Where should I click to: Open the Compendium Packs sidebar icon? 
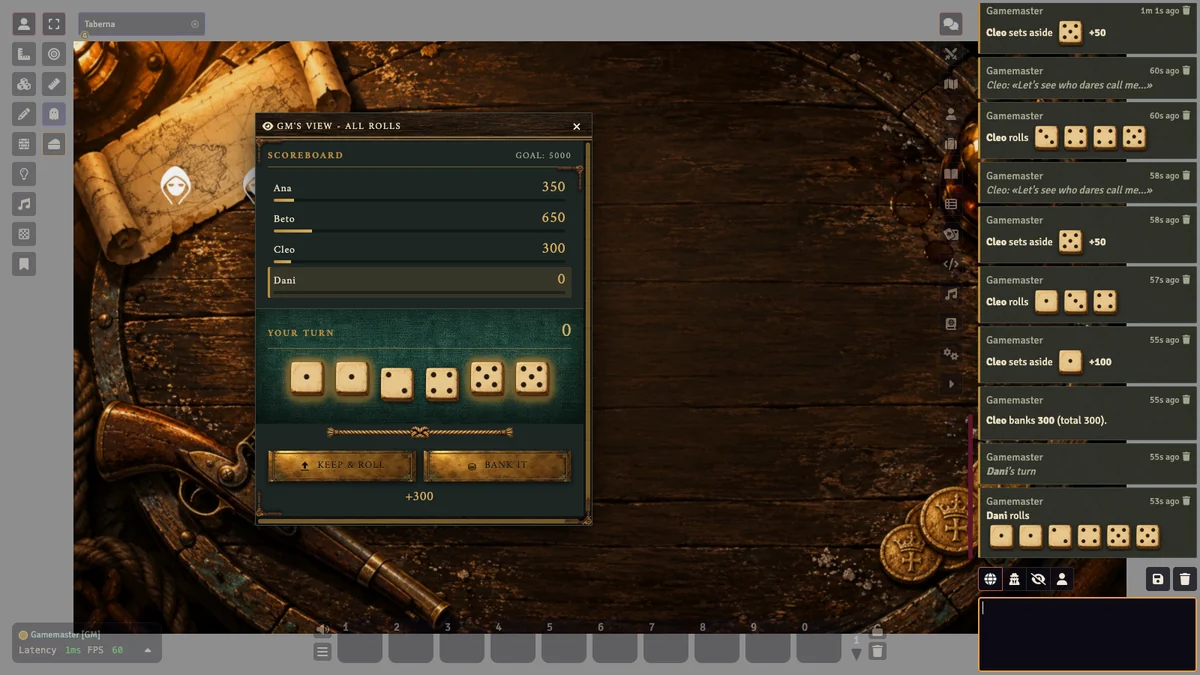(x=951, y=324)
